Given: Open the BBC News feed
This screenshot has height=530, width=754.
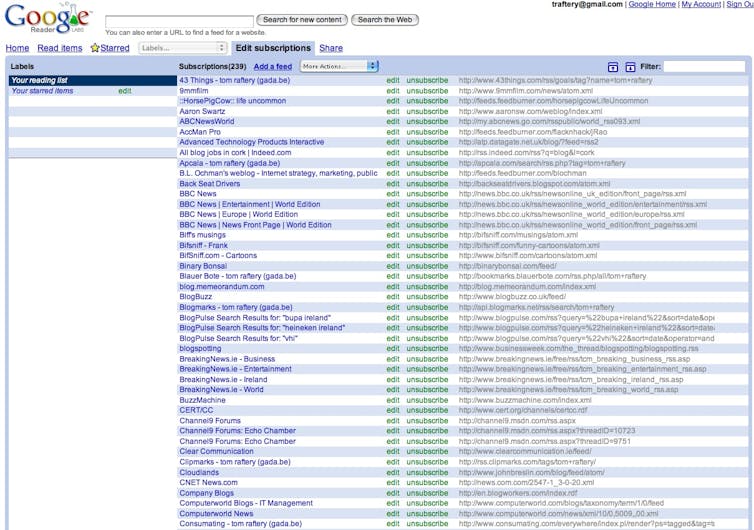Looking at the screenshot, I should [x=198, y=193].
